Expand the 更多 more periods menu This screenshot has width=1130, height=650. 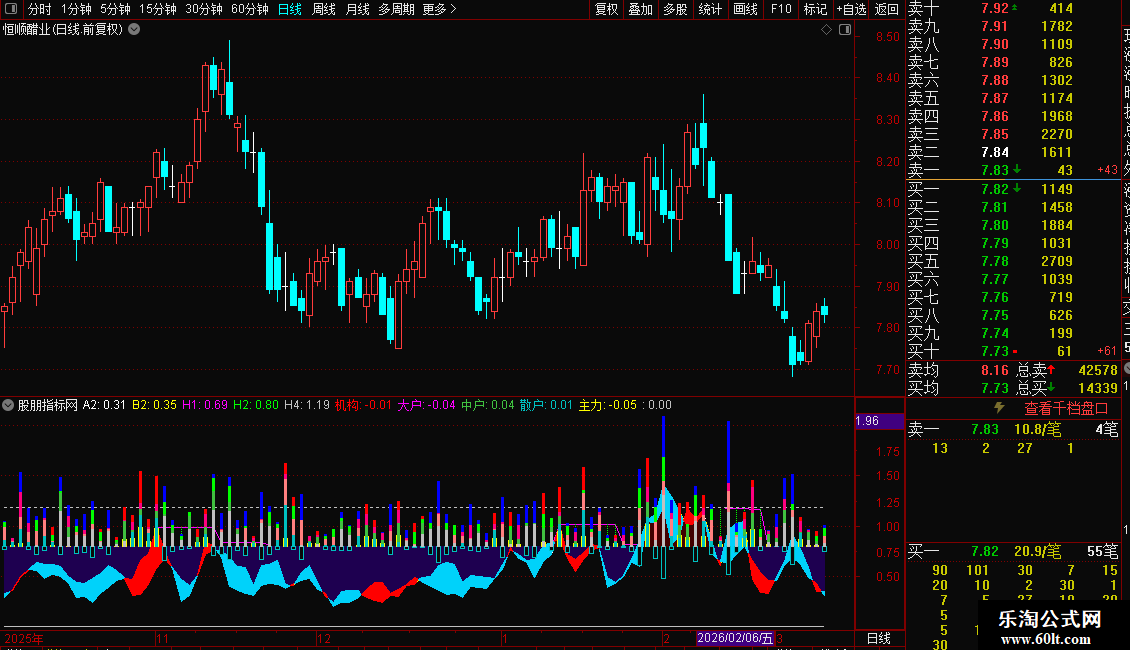(x=439, y=9)
